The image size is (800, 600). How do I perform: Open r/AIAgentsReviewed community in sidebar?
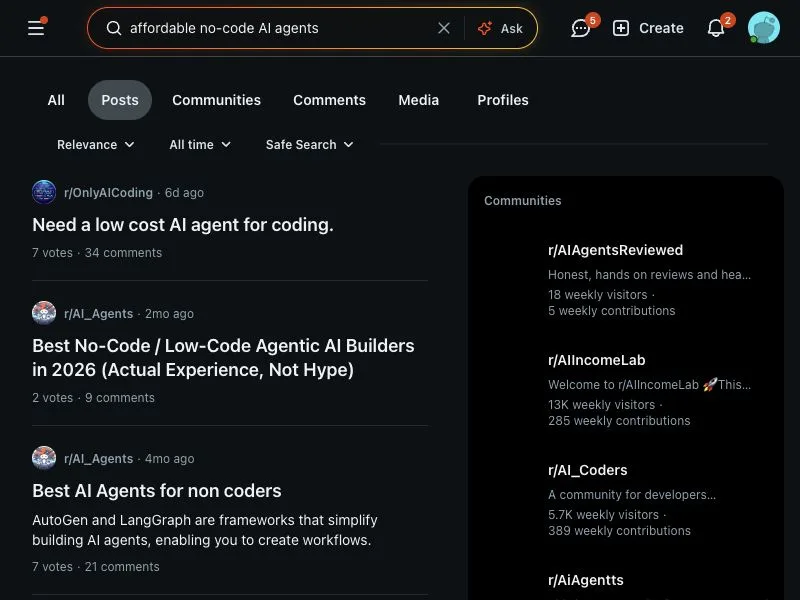pyautogui.click(x=615, y=250)
